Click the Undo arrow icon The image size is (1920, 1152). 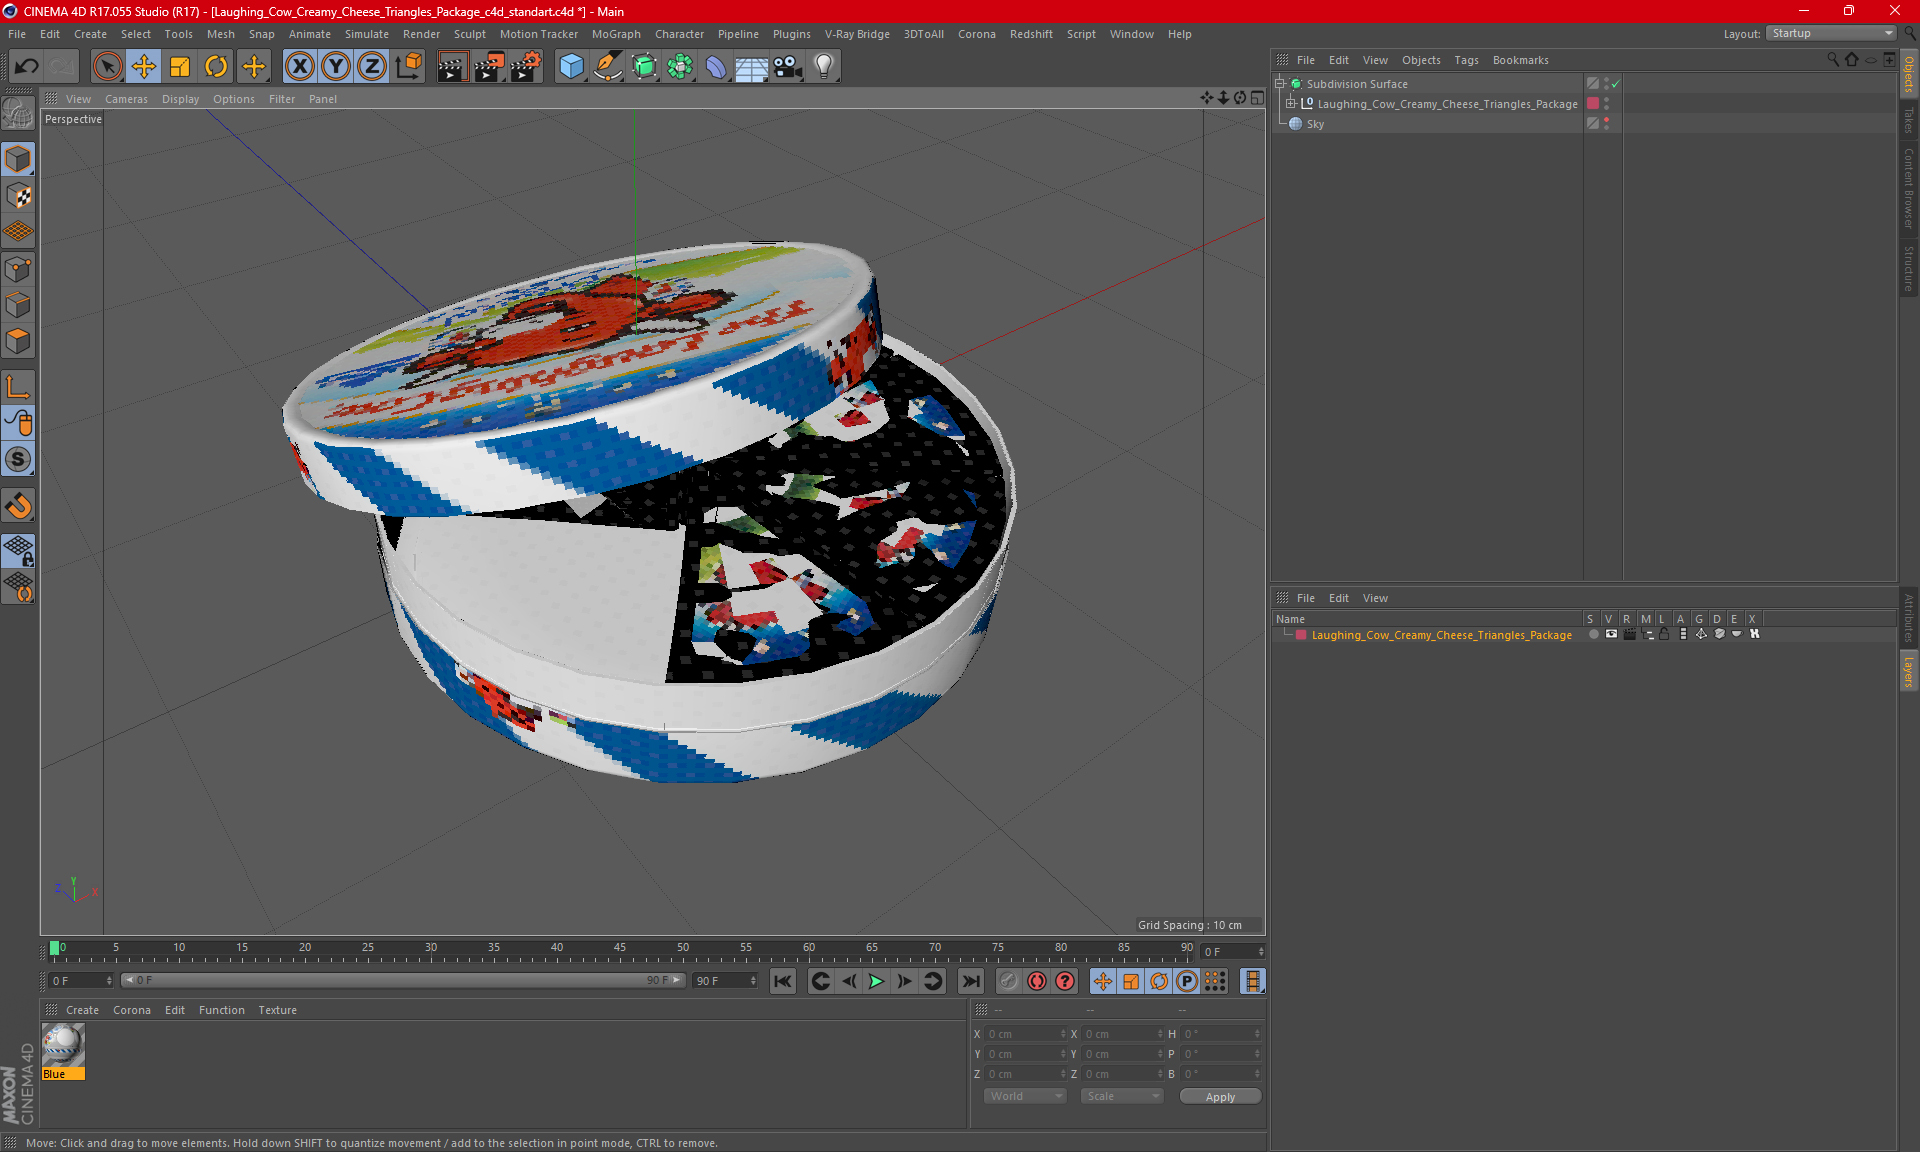(x=27, y=67)
